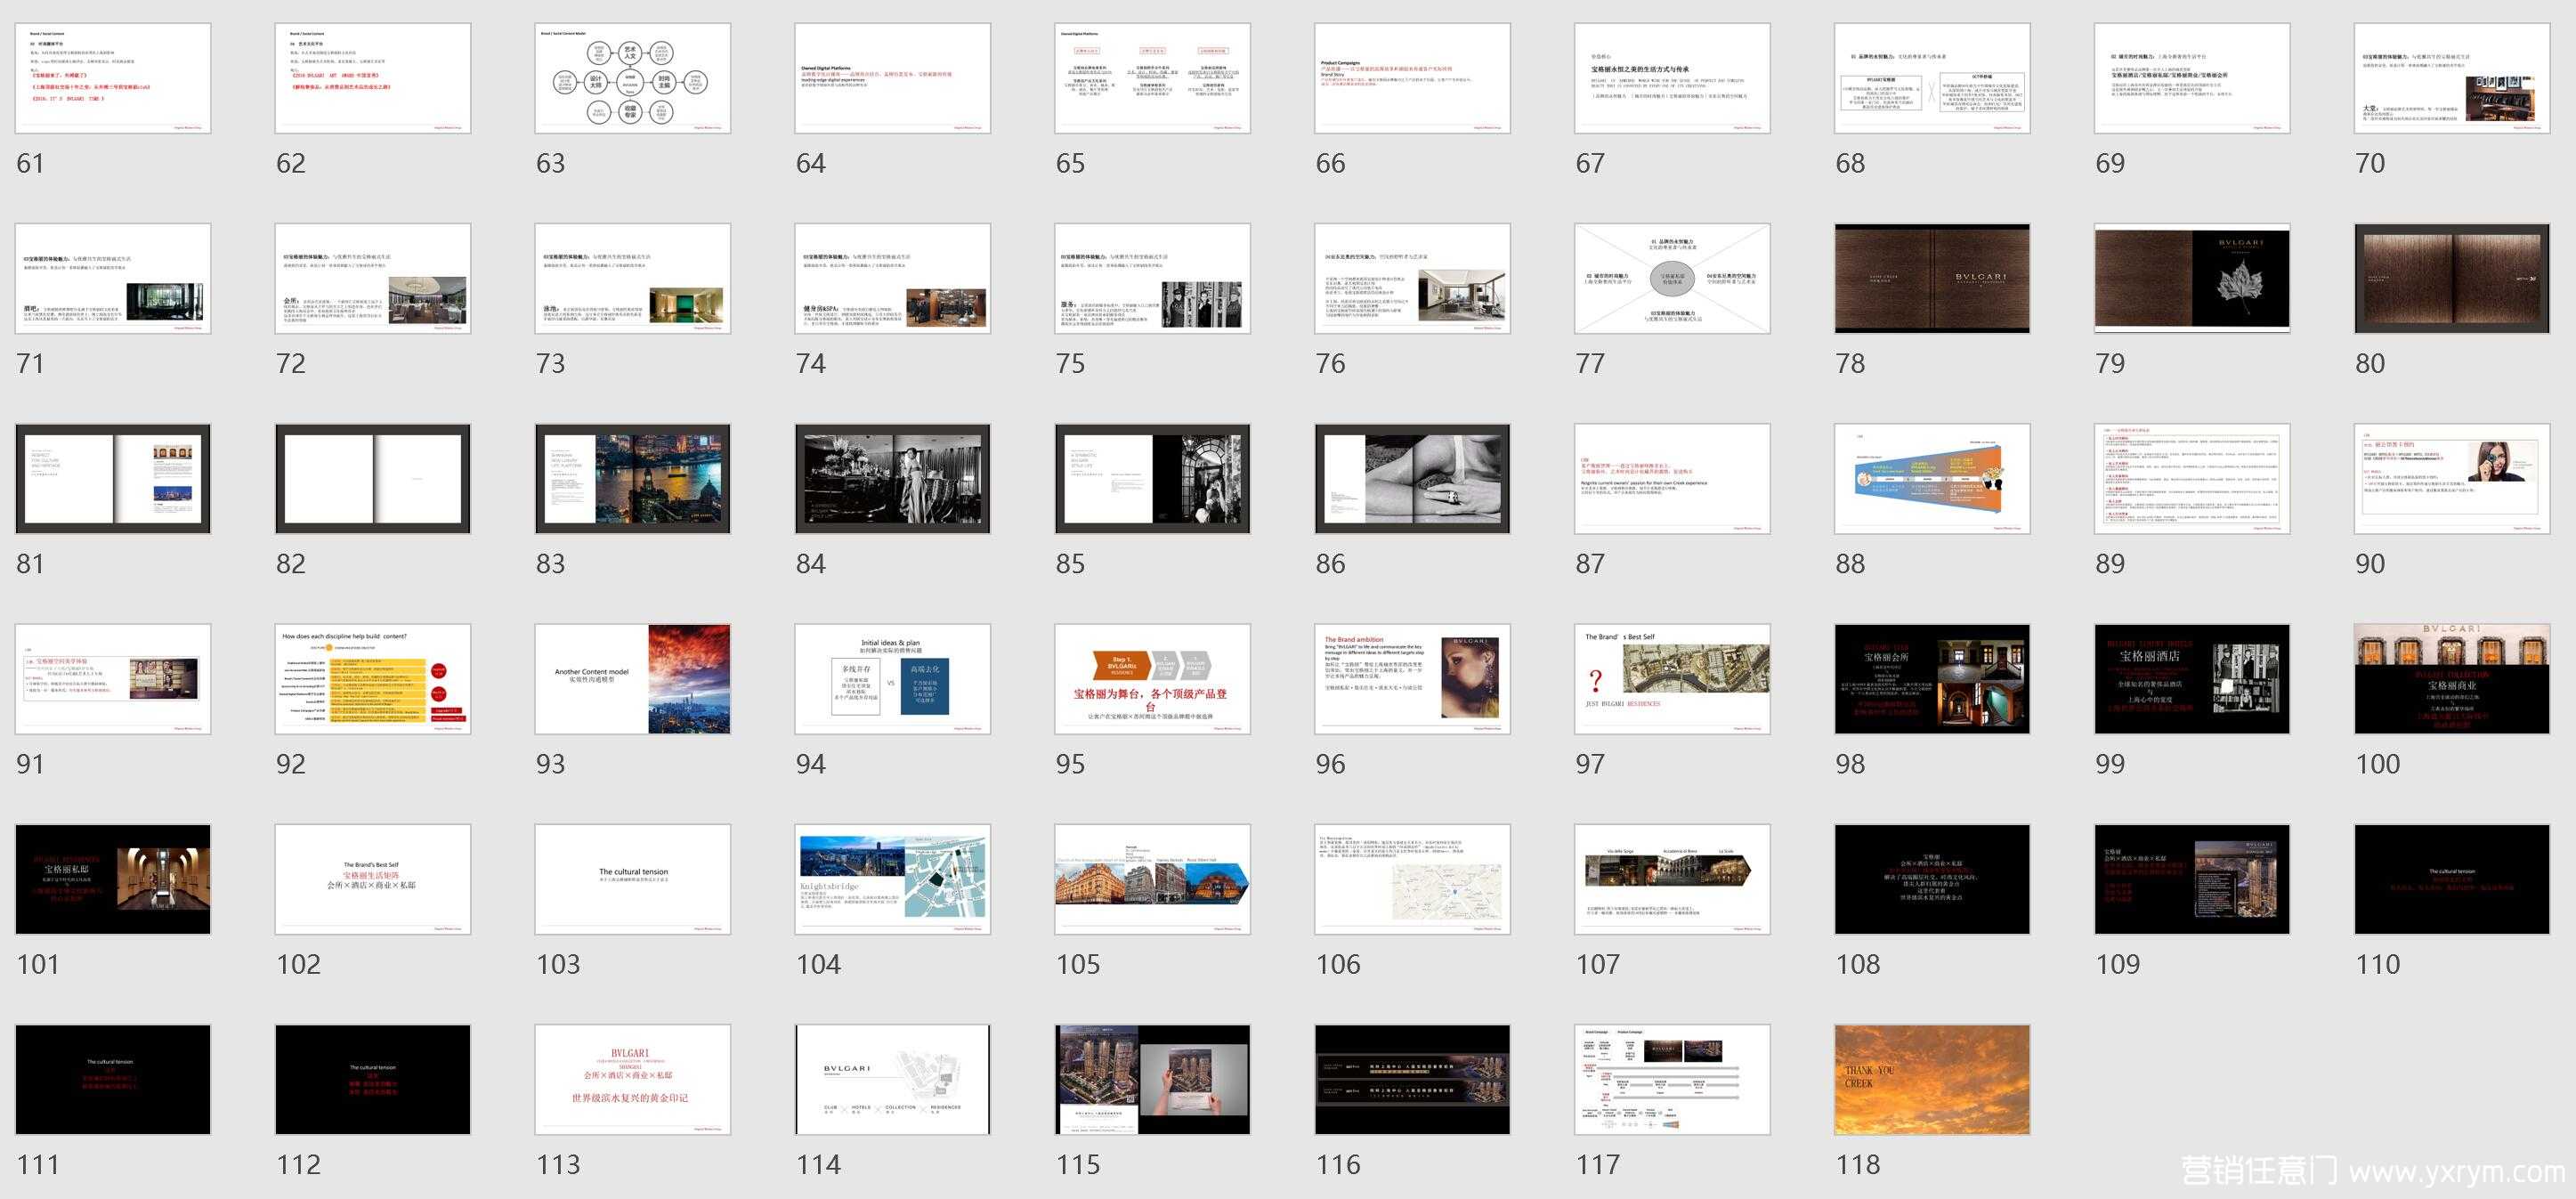Image resolution: width=2576 pixels, height=1199 pixels.
Task: Select slide 77 diagonal diagram thumbnail
Action: point(1673,278)
